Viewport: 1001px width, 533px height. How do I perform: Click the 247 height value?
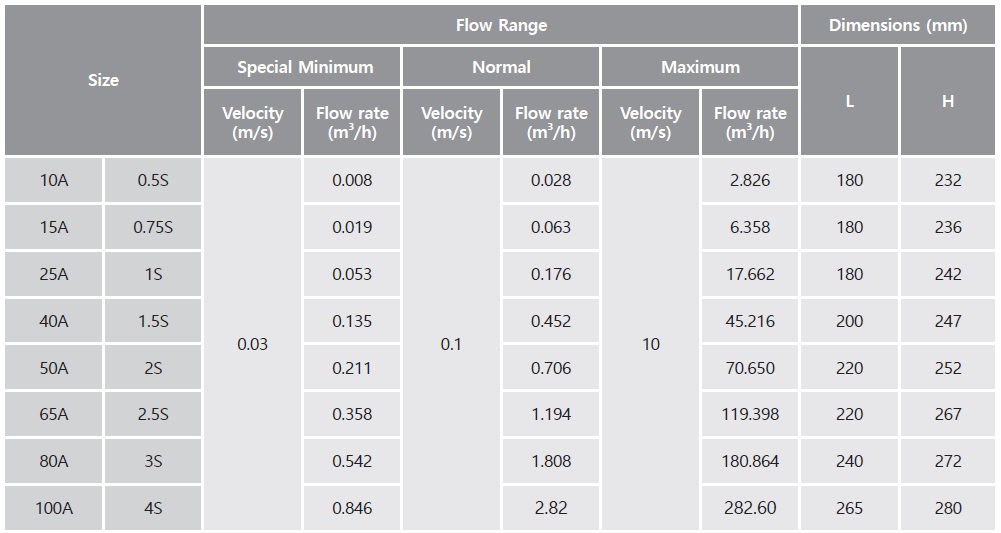pyautogui.click(x=948, y=321)
